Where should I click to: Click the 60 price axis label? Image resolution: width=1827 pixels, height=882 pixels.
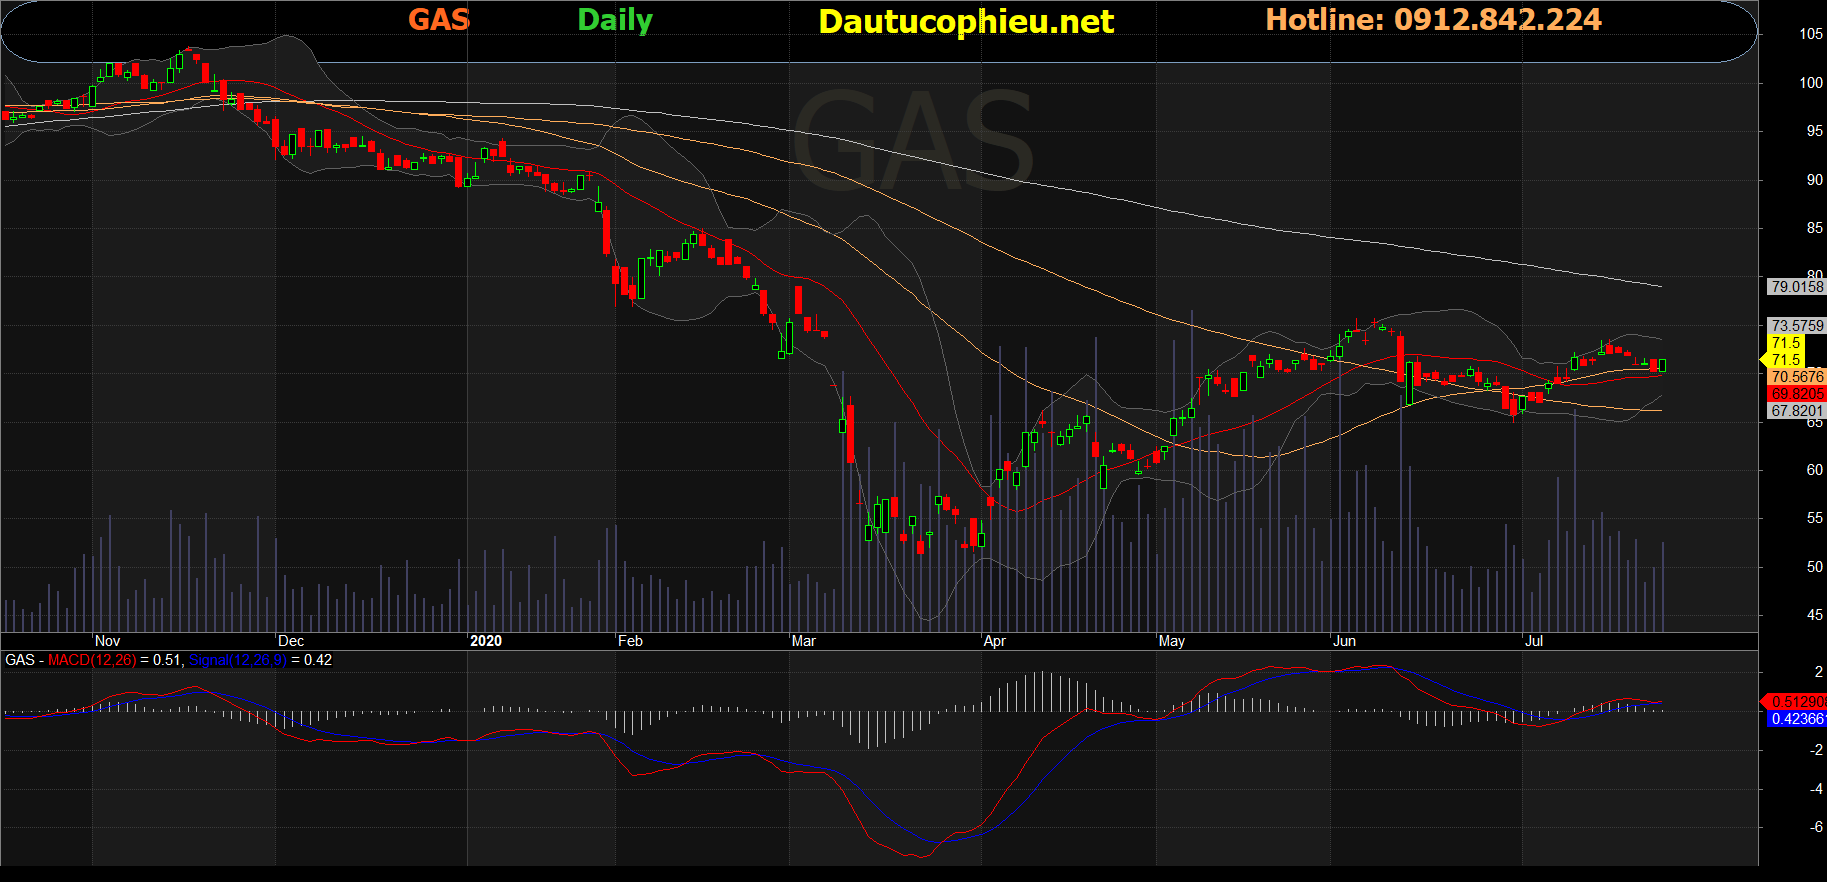click(x=1814, y=470)
